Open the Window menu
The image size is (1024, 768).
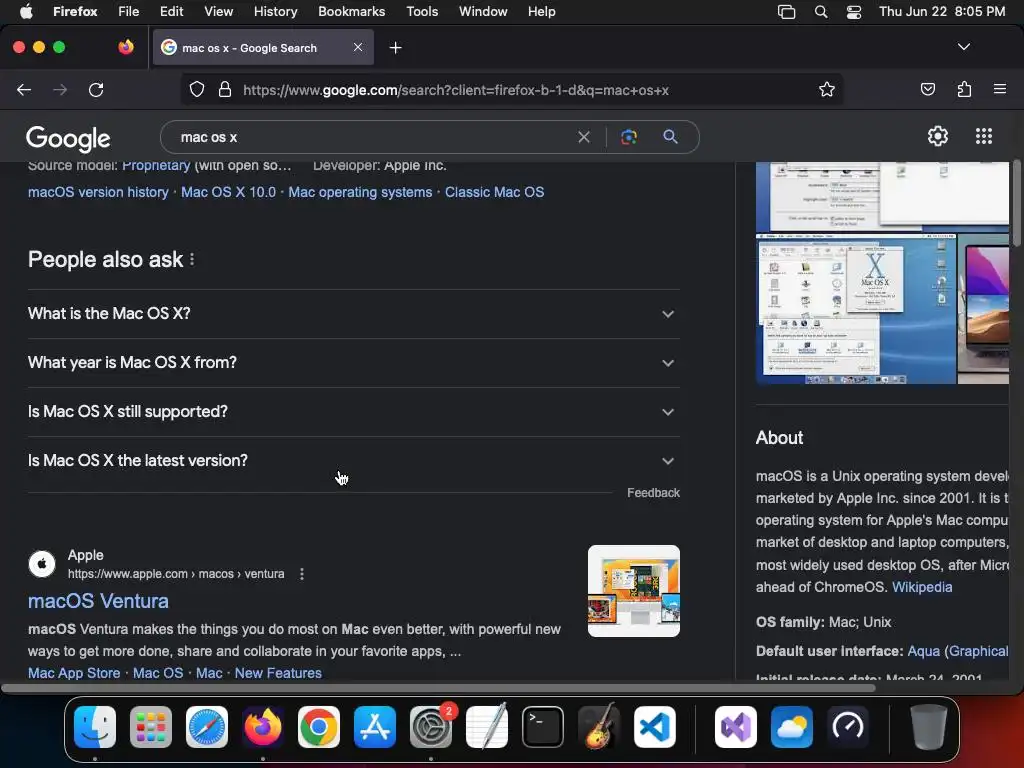coord(483,11)
